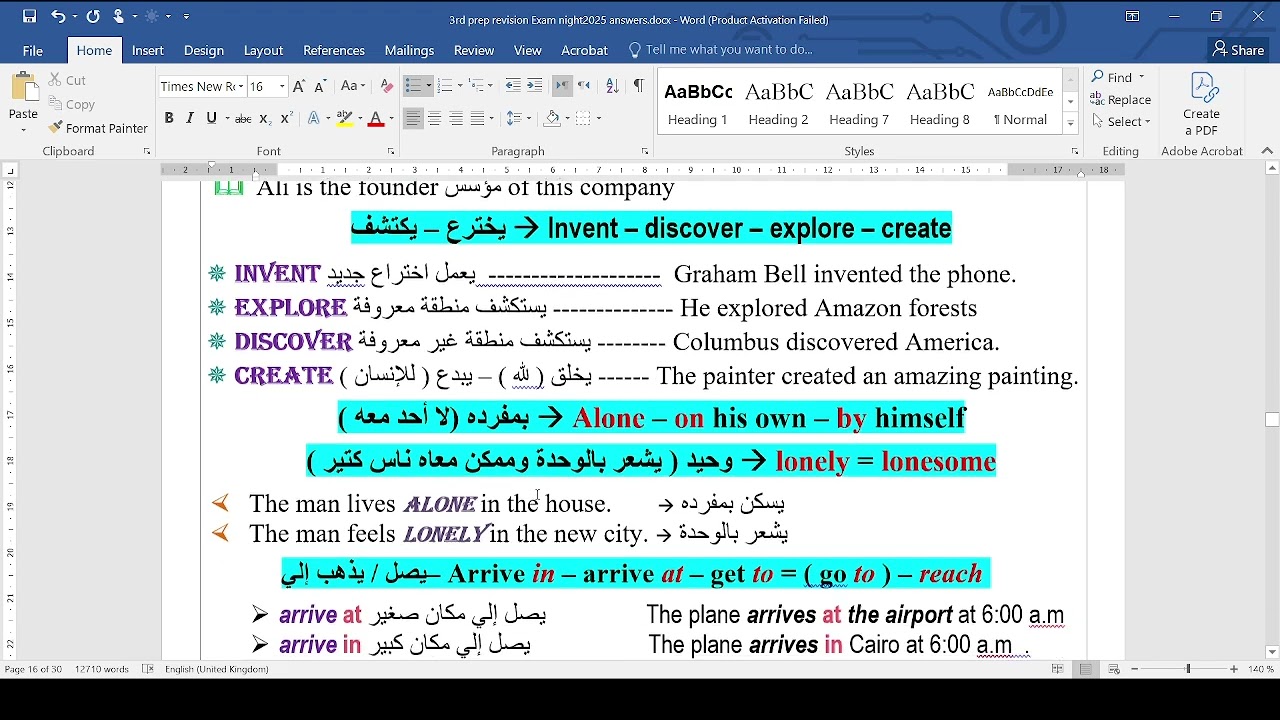Align text right

click(x=456, y=118)
